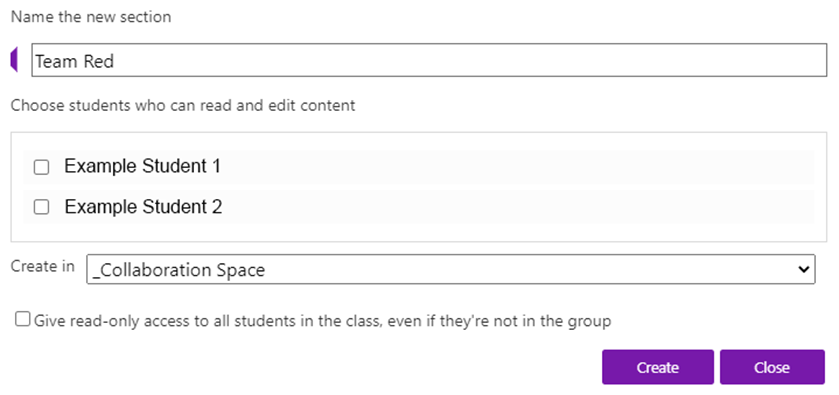The image size is (839, 395).
Task: Click the _Collaboration Space text in dropdown
Action: click(179, 270)
